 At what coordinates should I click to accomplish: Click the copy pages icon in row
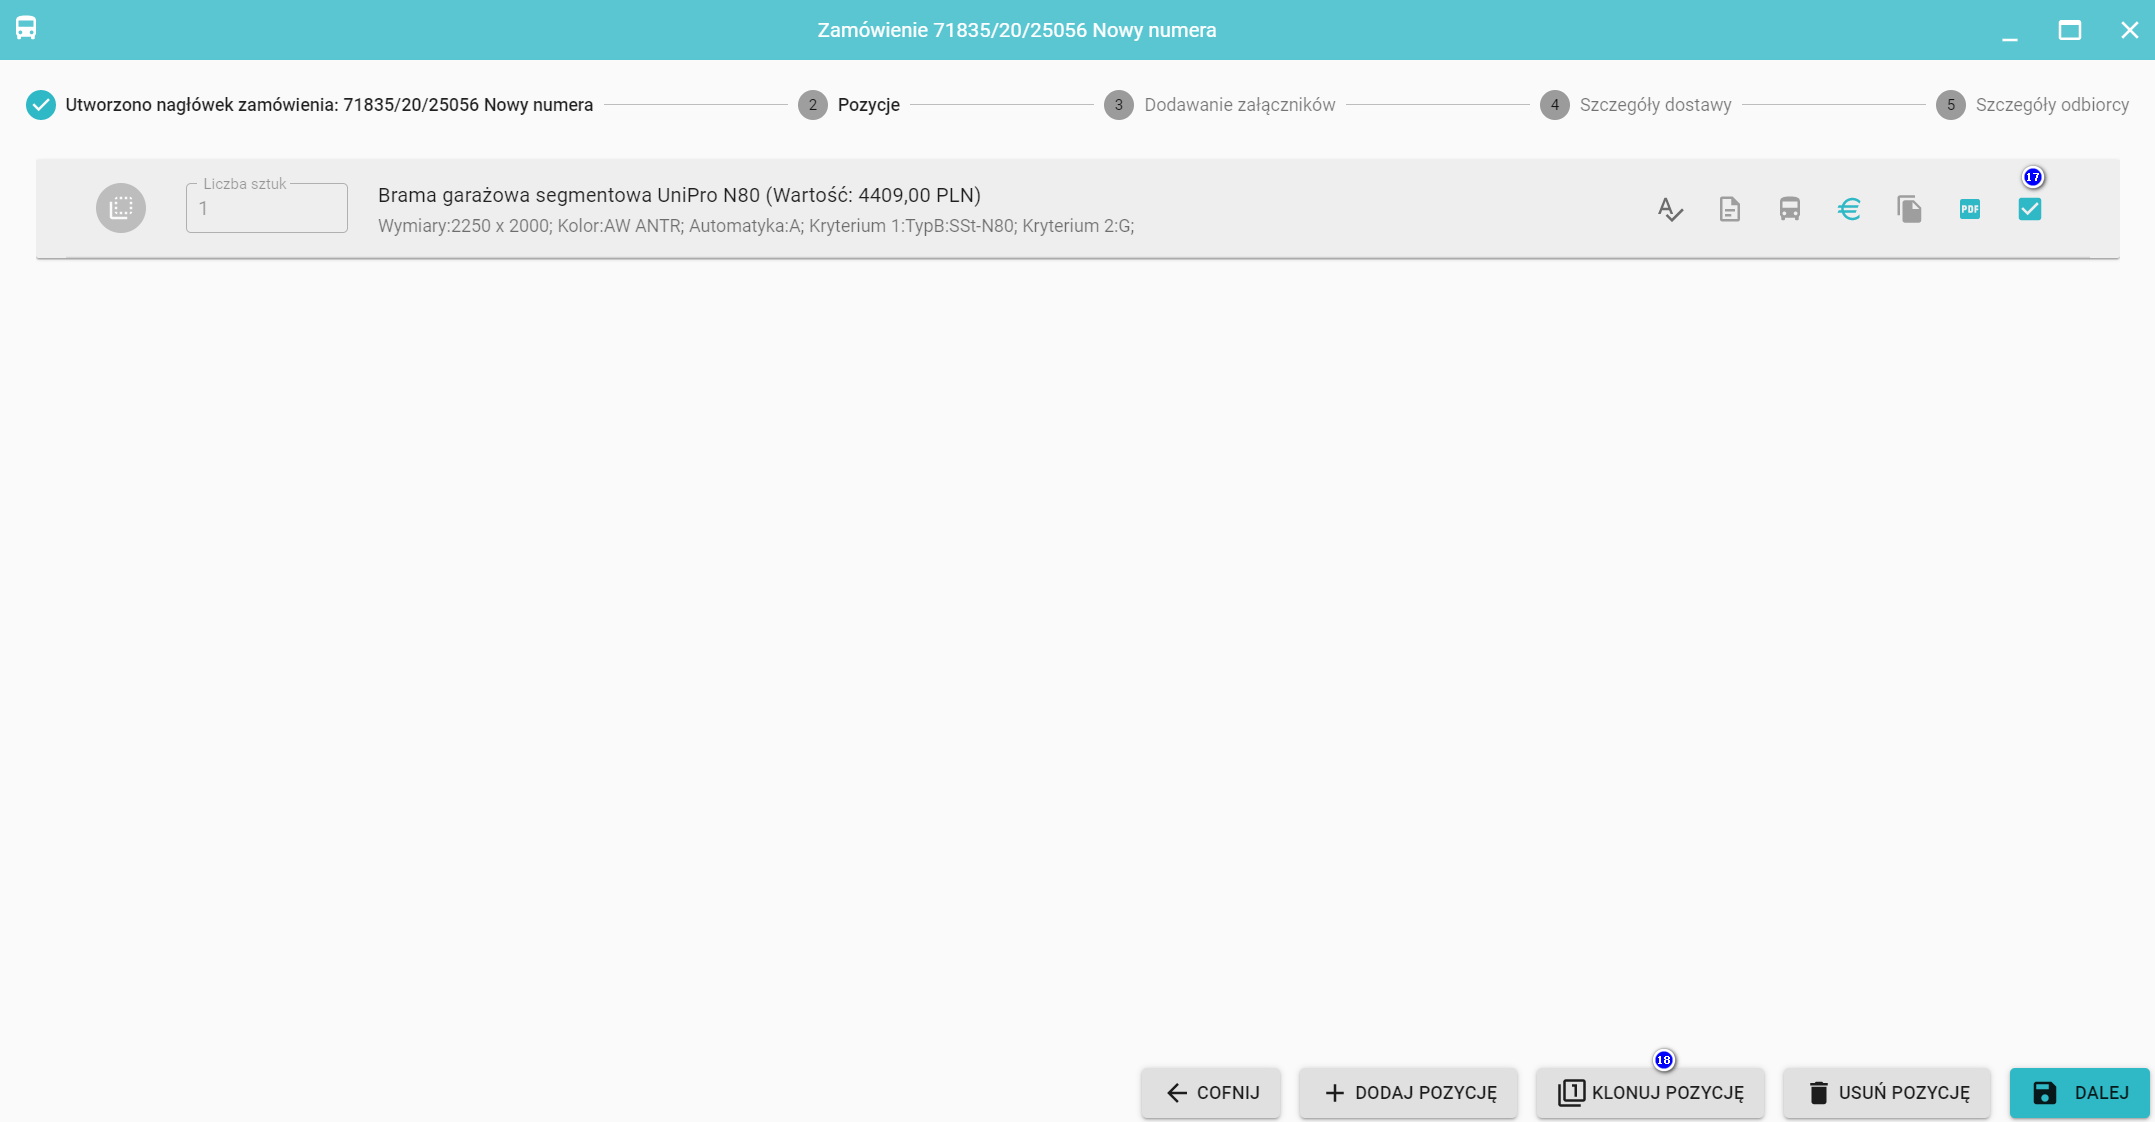[1909, 209]
